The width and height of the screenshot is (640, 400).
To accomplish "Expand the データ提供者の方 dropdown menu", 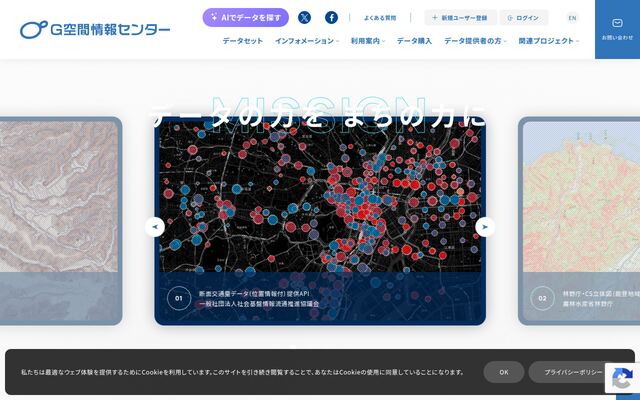I will 475,41.
